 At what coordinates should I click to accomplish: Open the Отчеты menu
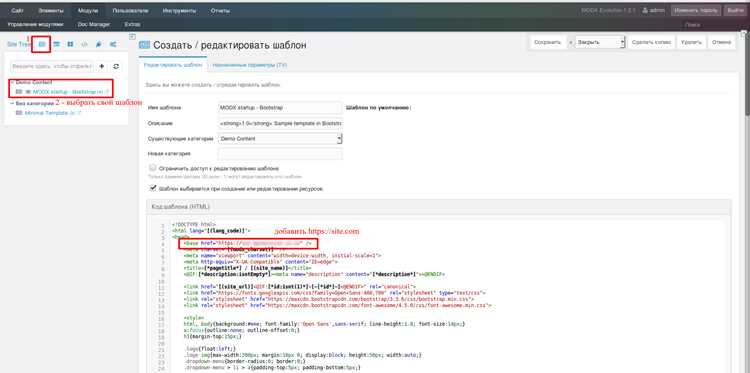click(x=220, y=10)
